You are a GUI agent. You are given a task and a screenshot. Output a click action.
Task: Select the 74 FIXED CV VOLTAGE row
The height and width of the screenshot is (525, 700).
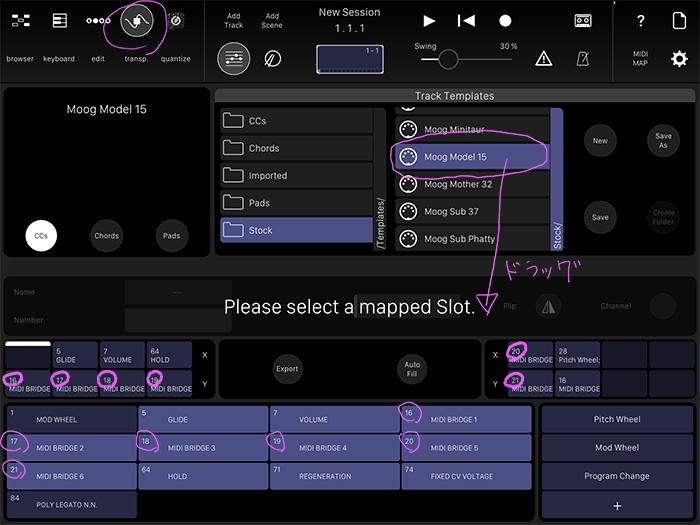tap(466, 476)
